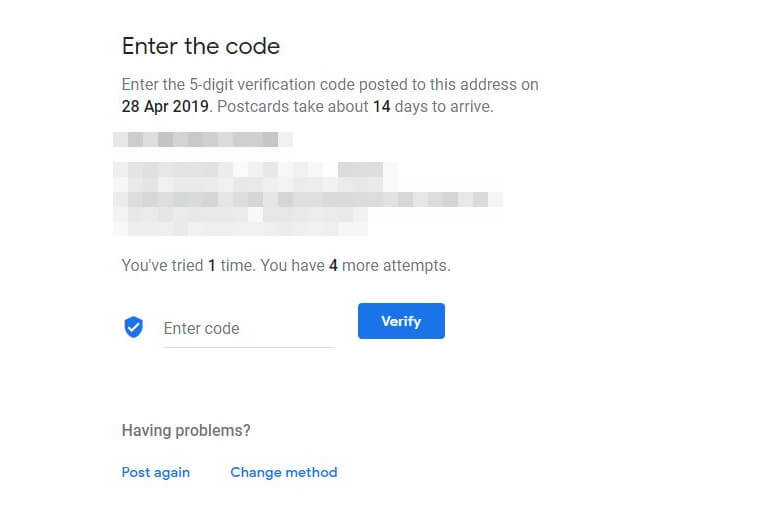This screenshot has height=510, width=758.
Task: Click the "Having problems?" label
Action: [186, 430]
